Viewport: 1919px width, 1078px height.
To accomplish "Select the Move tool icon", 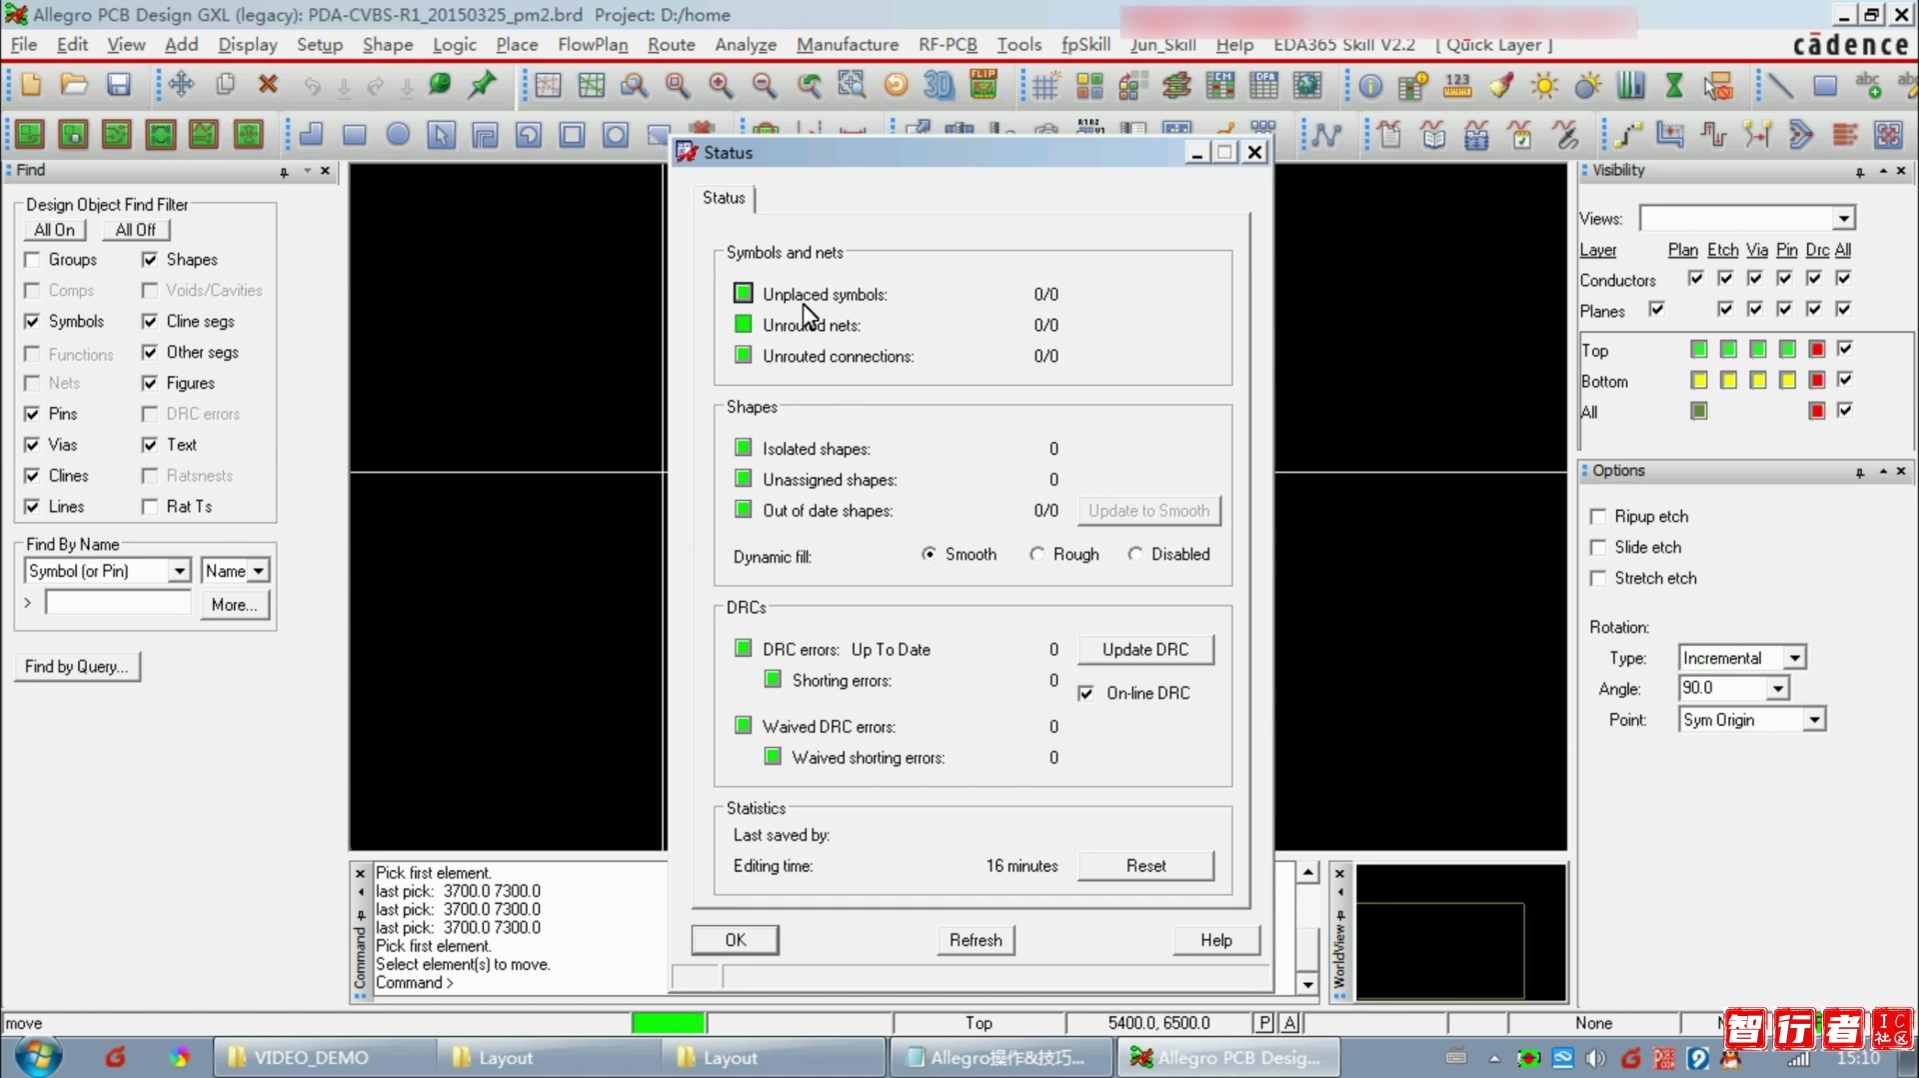I will pos(181,85).
